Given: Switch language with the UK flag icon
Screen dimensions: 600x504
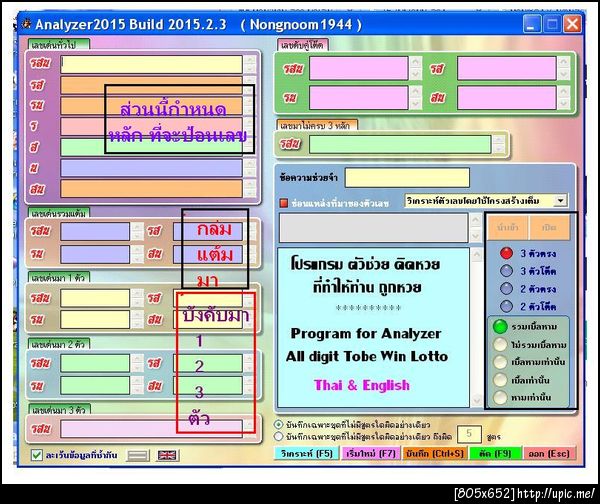Looking at the screenshot, I should click(x=167, y=455).
